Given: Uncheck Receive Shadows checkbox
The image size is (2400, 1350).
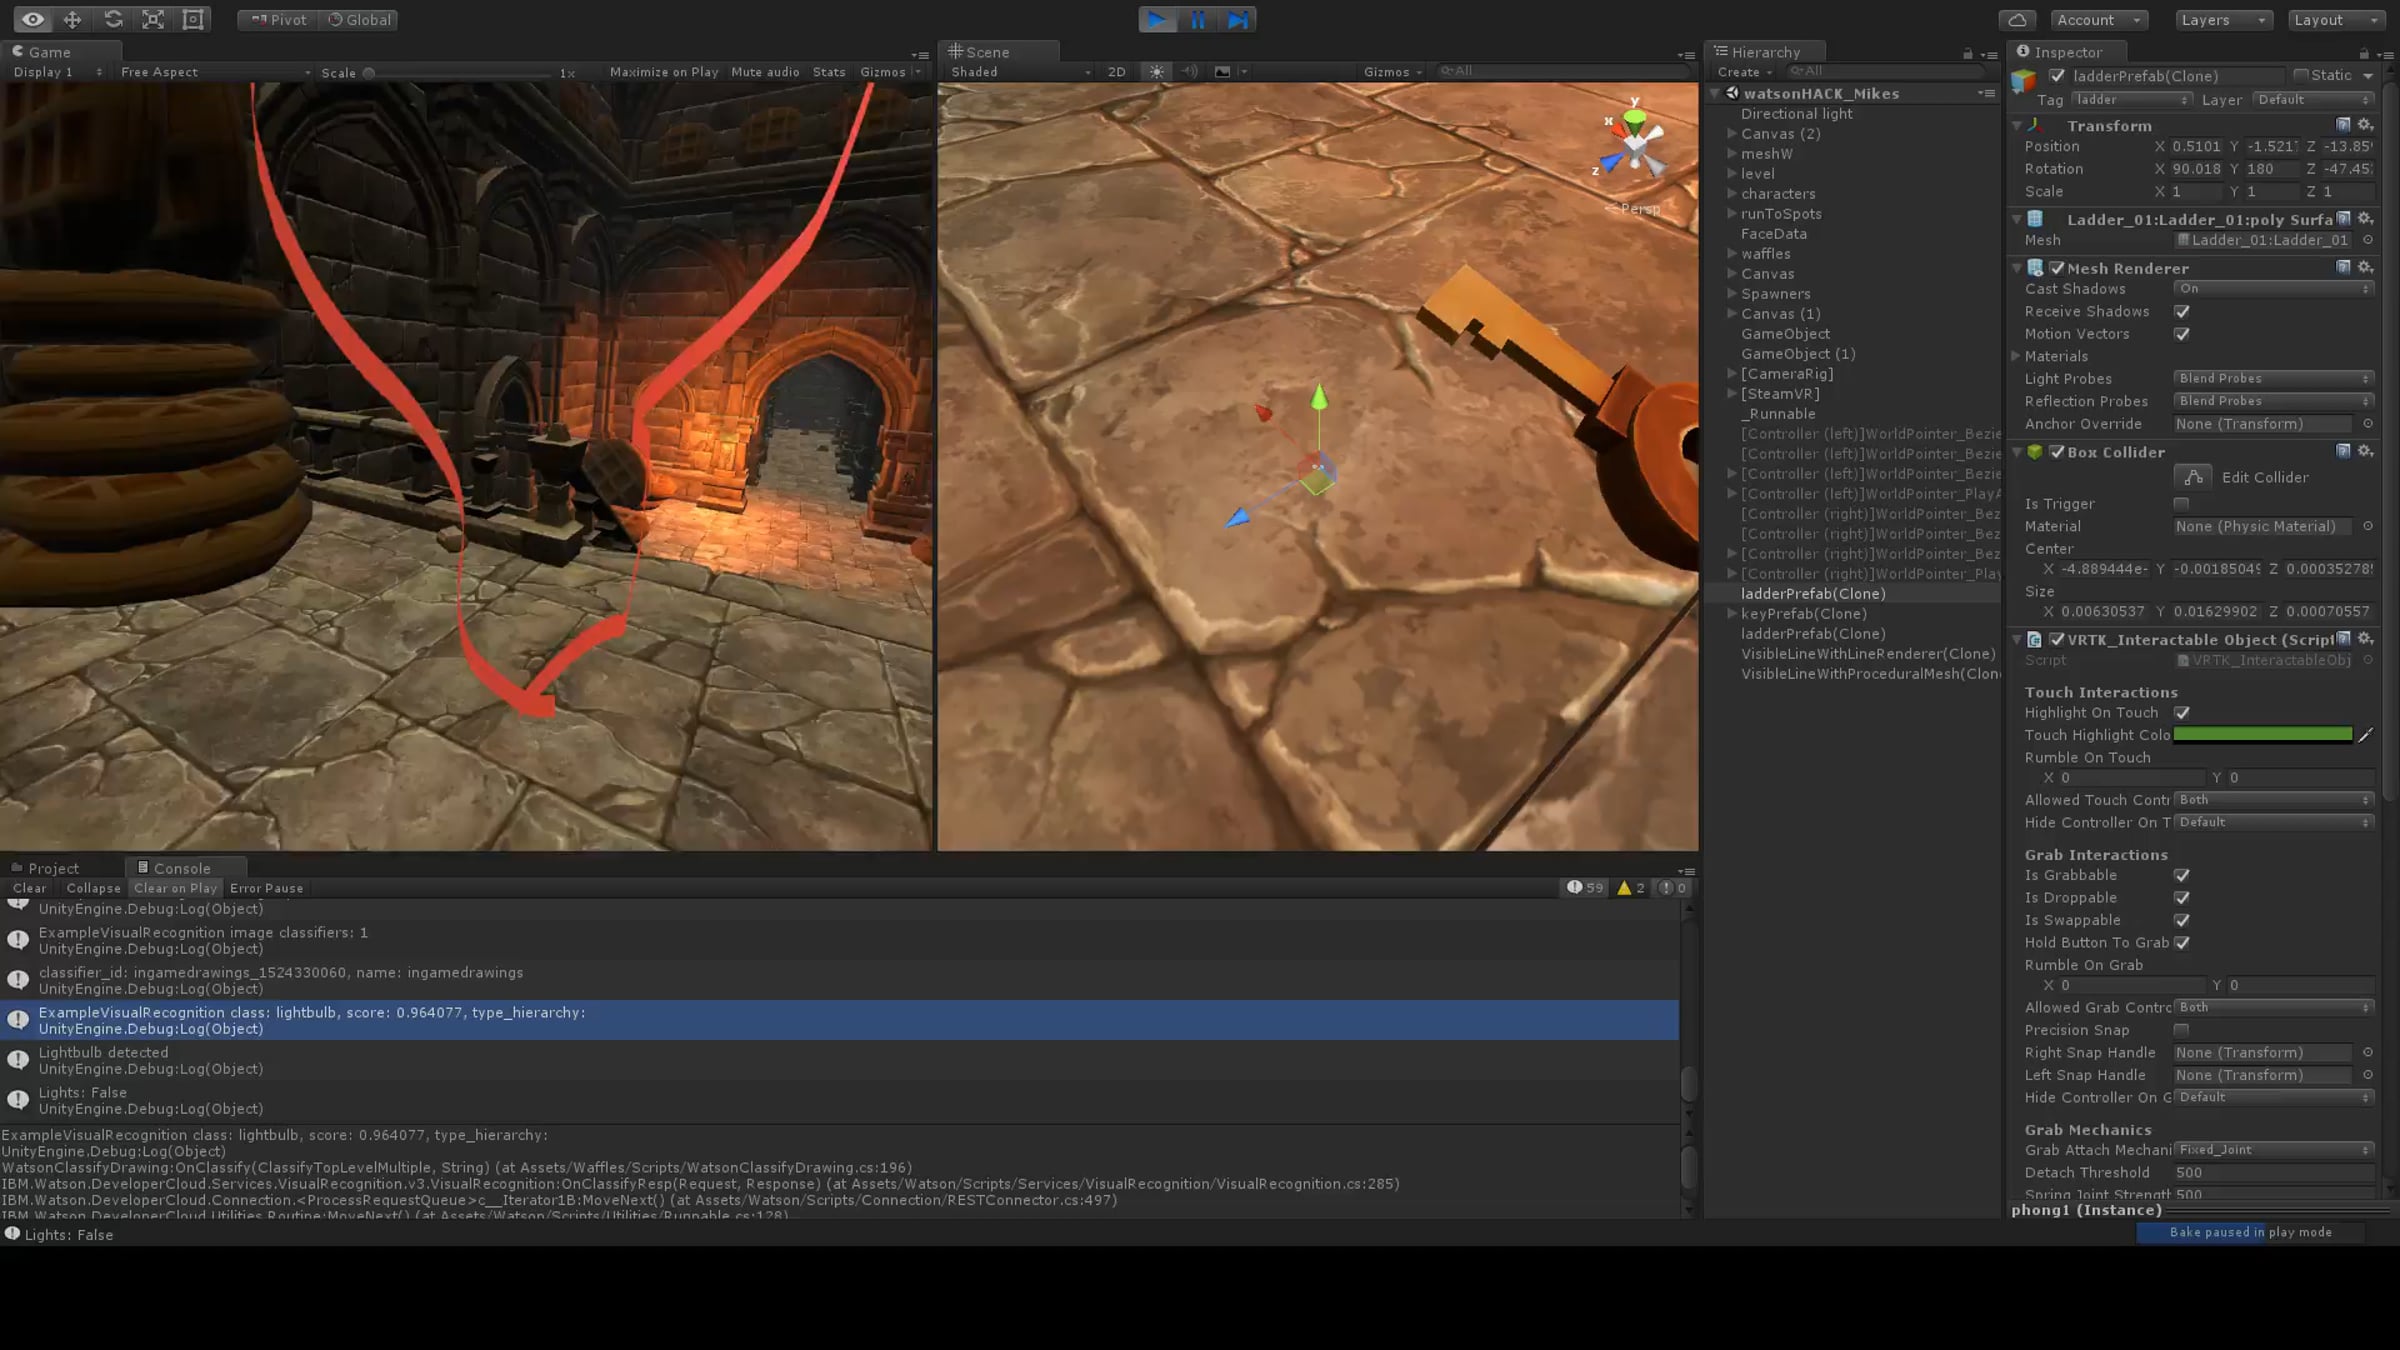Looking at the screenshot, I should (2182, 312).
